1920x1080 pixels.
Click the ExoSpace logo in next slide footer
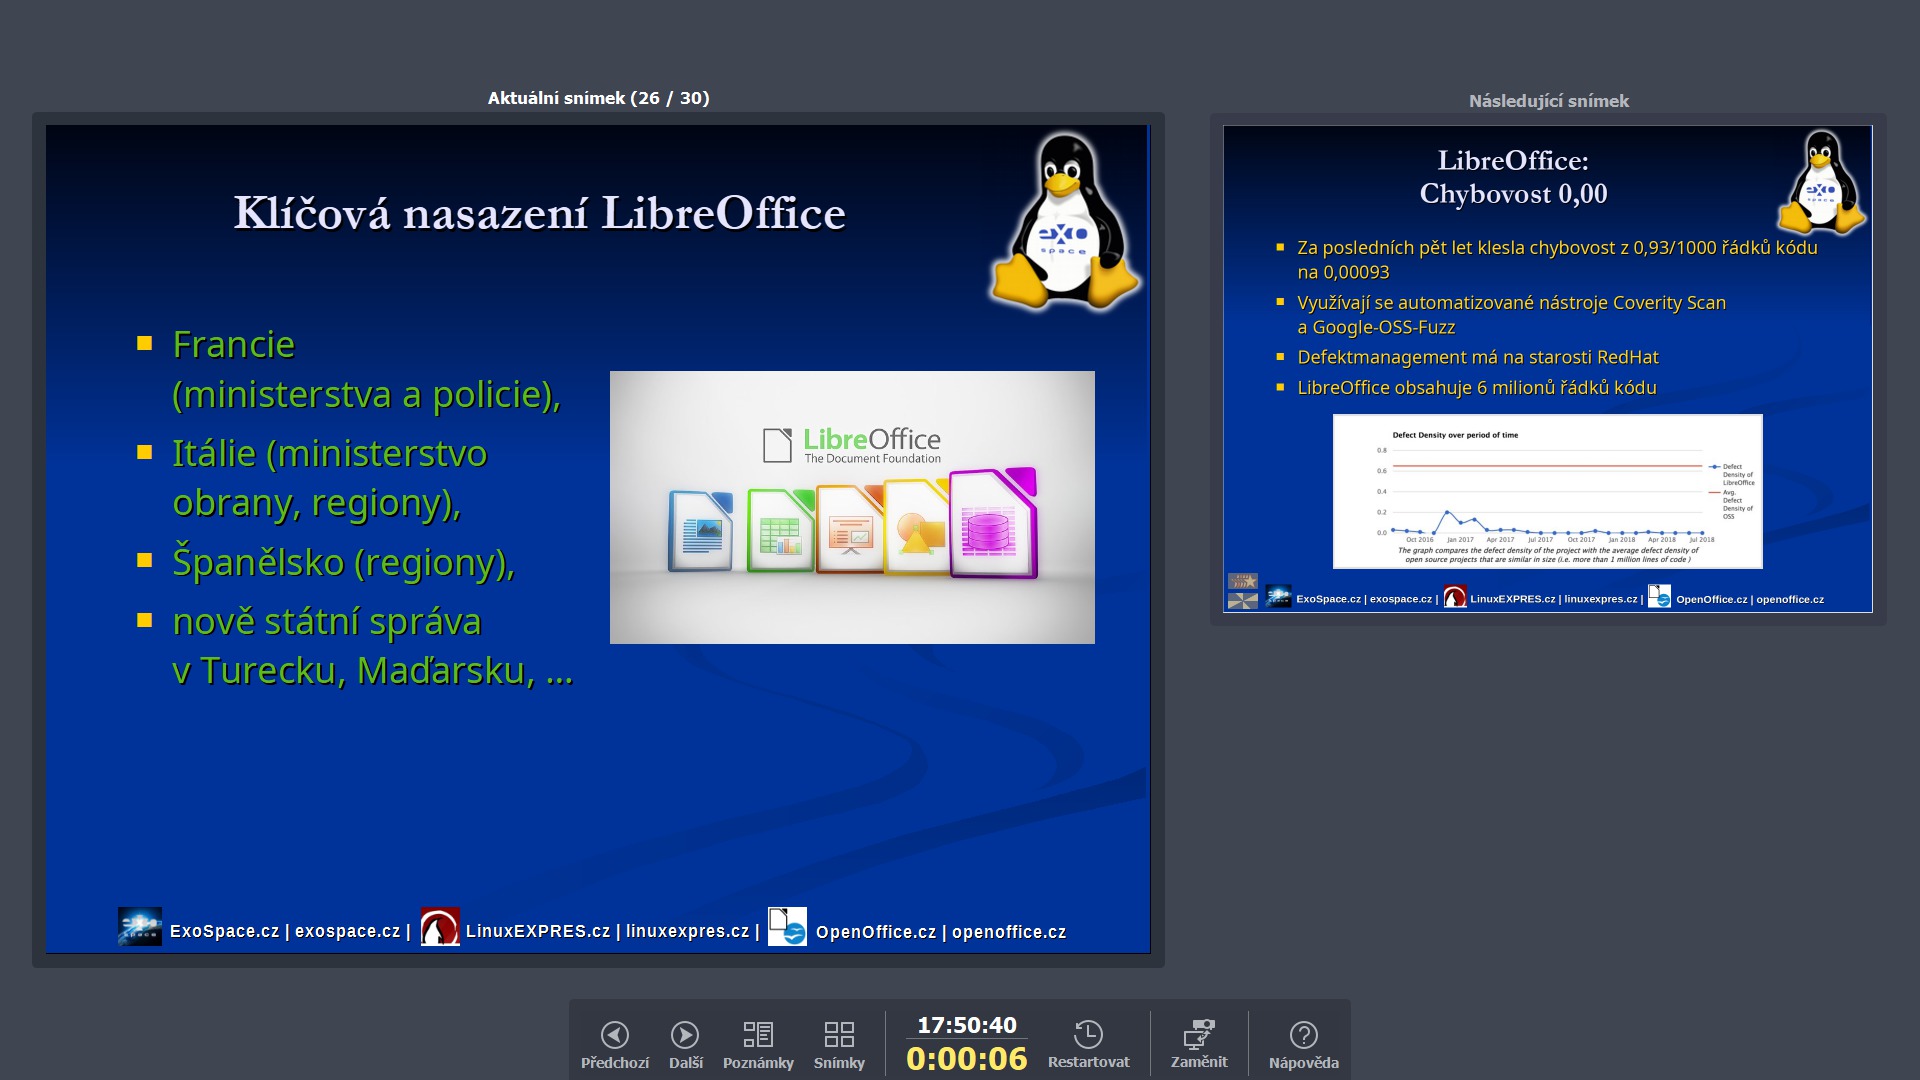point(1278,597)
